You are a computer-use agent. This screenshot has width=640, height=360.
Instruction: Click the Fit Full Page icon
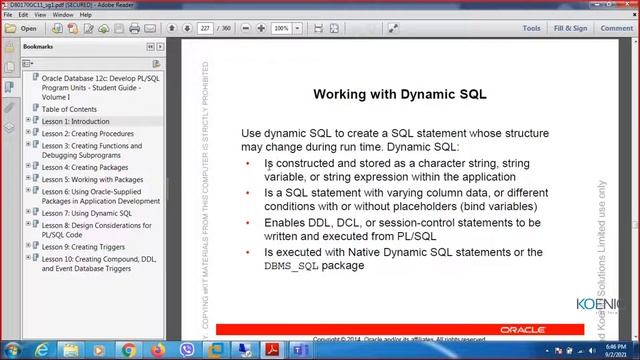click(x=334, y=28)
